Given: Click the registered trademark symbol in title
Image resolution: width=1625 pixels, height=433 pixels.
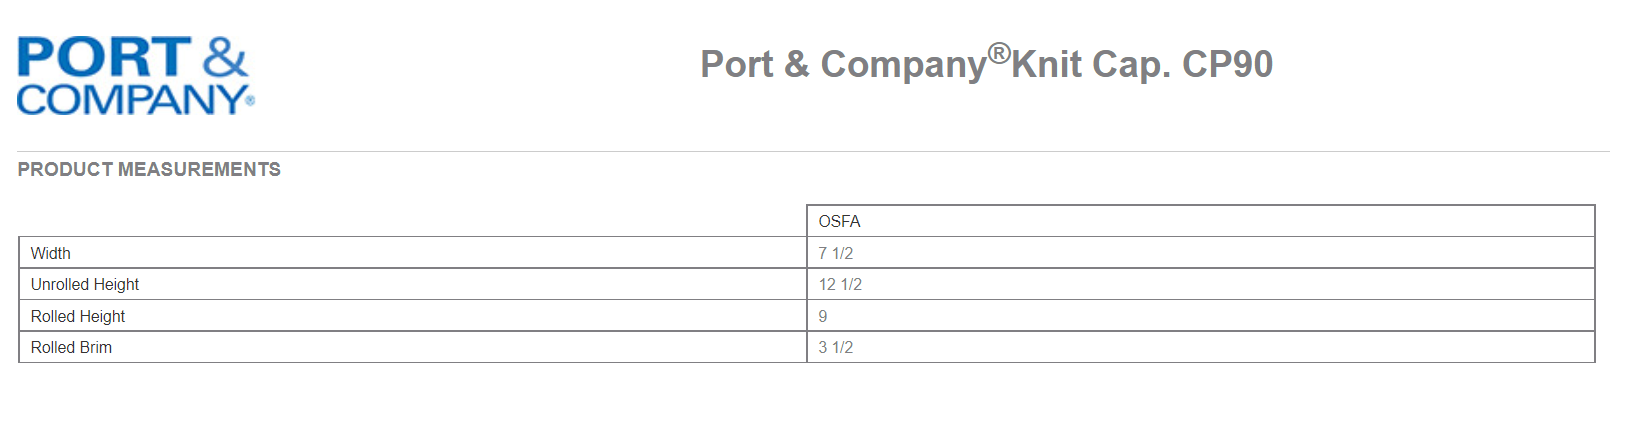Looking at the screenshot, I should pyautogui.click(x=999, y=52).
